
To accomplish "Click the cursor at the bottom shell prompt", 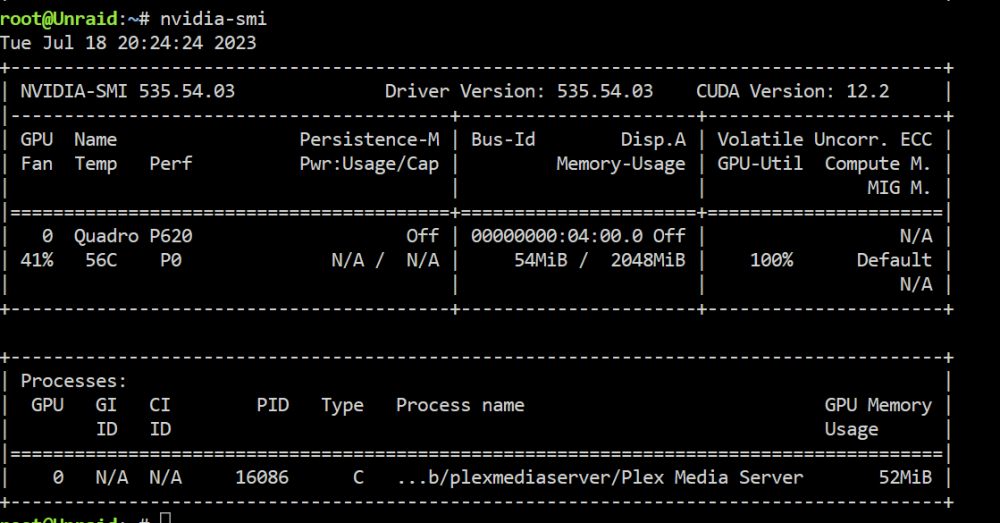I will point(166,517).
